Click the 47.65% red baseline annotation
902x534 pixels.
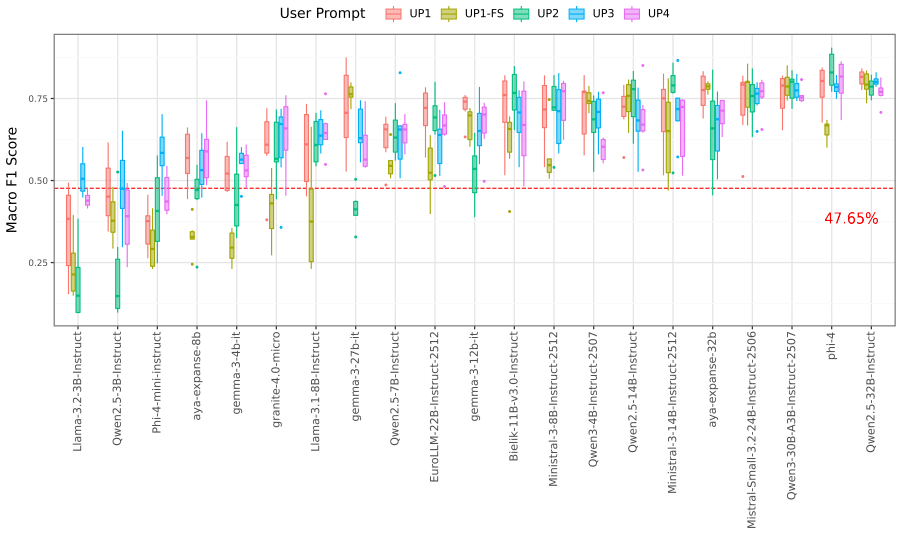click(x=851, y=219)
